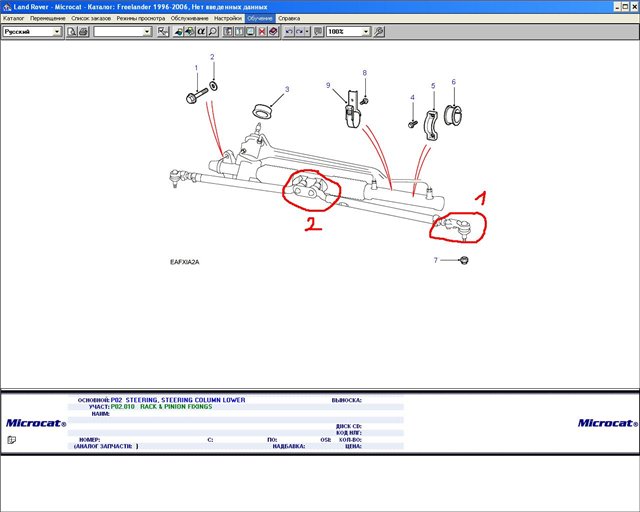
Task: Click the notes icon below left Microcat logo
Action: coord(11,440)
